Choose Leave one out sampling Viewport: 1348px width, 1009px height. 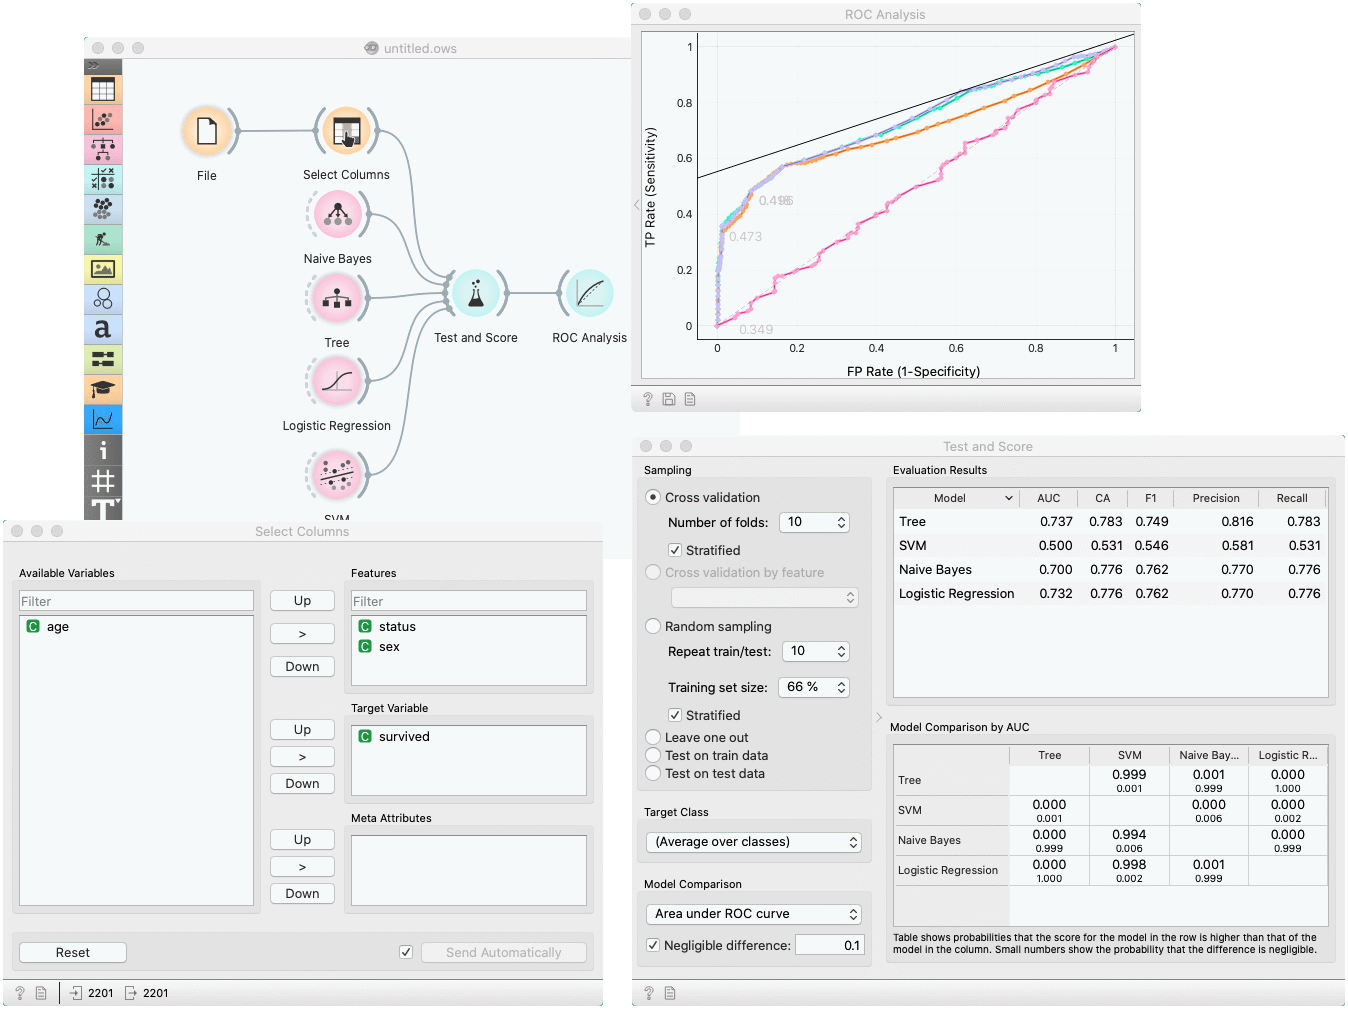(x=654, y=738)
